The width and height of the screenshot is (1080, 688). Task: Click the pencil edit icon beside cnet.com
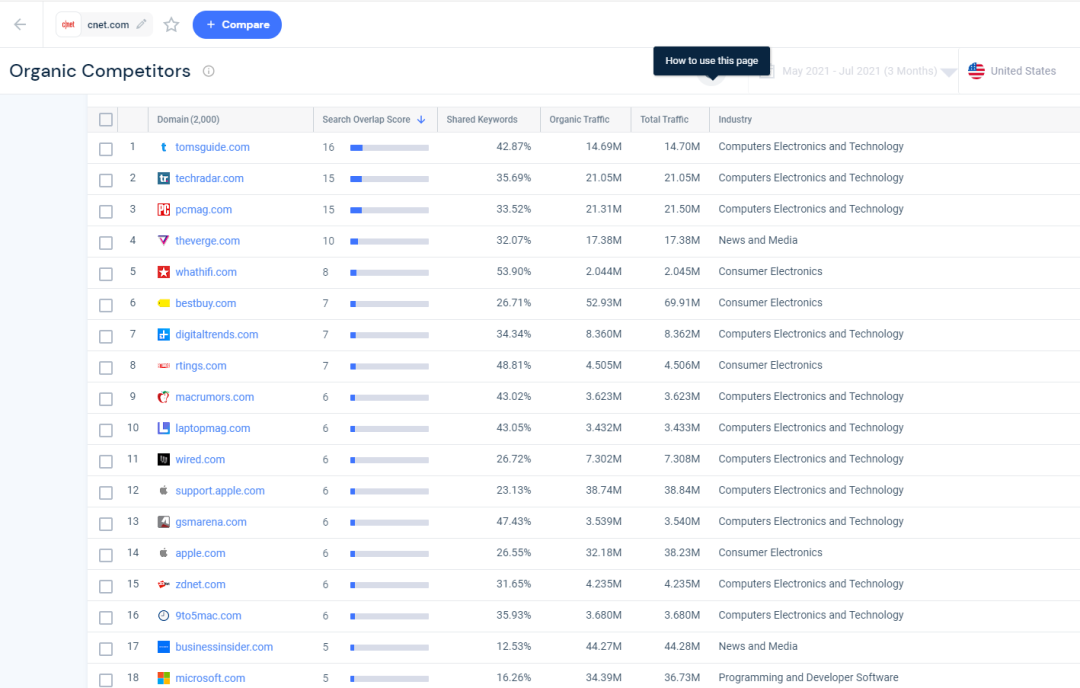[x=141, y=24]
